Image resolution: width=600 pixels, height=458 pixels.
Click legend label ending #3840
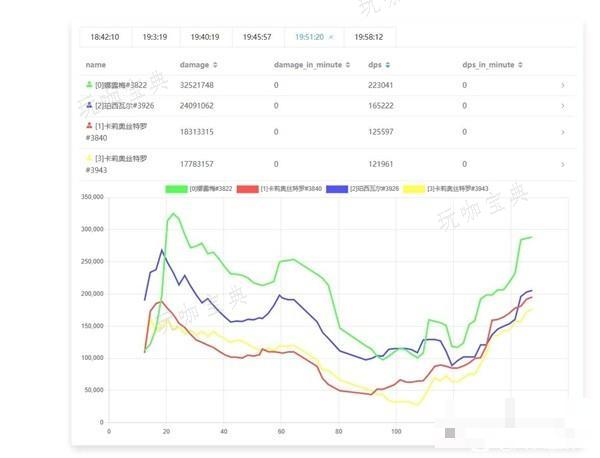[x=291, y=189]
